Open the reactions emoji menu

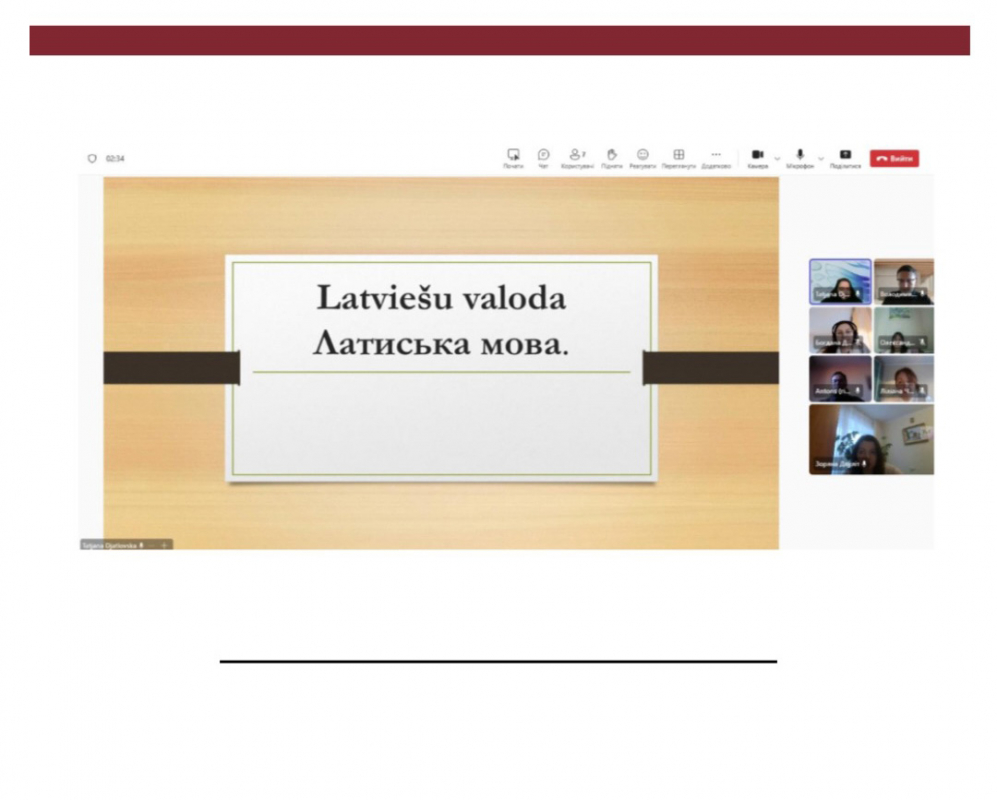pos(643,157)
